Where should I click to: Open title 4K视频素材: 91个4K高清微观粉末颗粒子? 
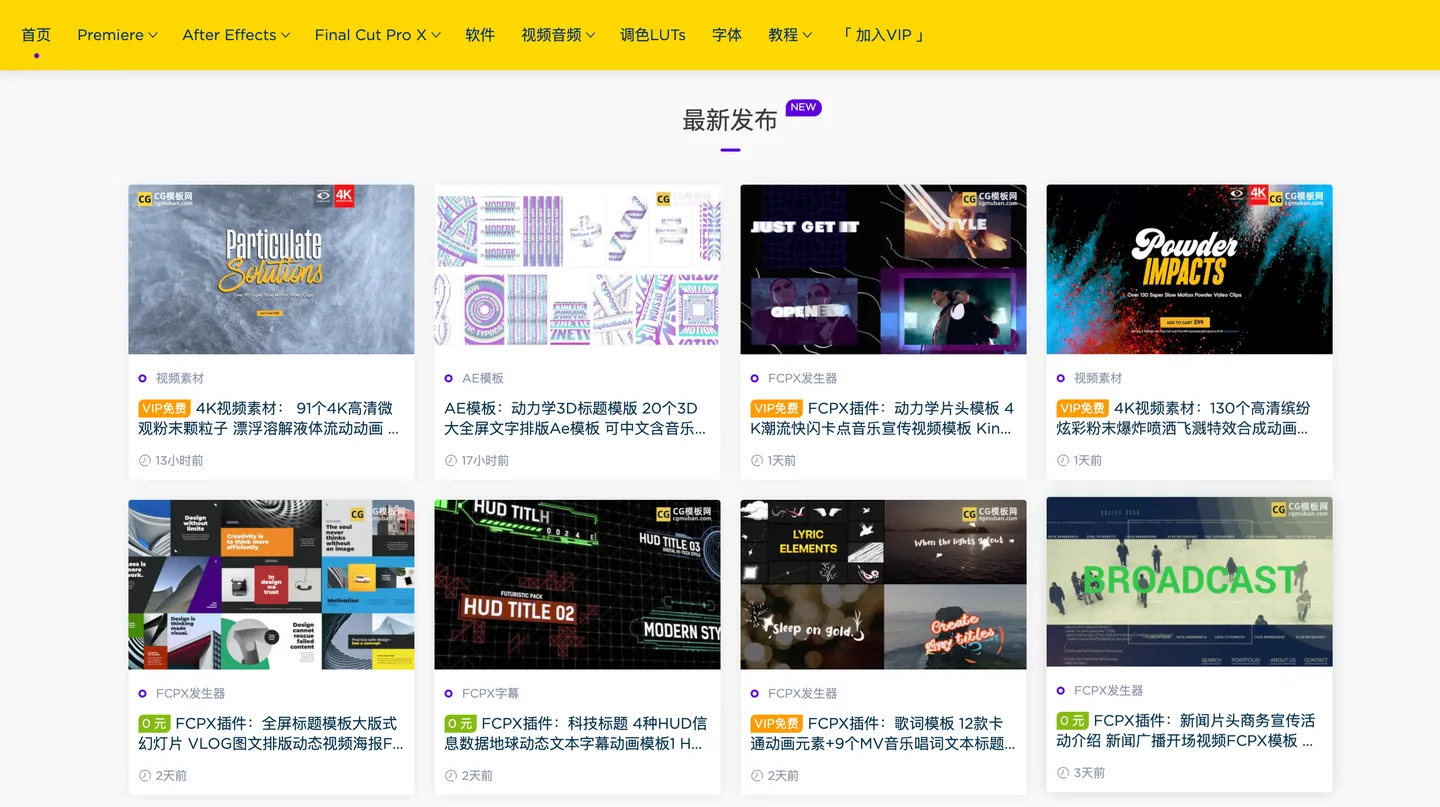point(269,418)
